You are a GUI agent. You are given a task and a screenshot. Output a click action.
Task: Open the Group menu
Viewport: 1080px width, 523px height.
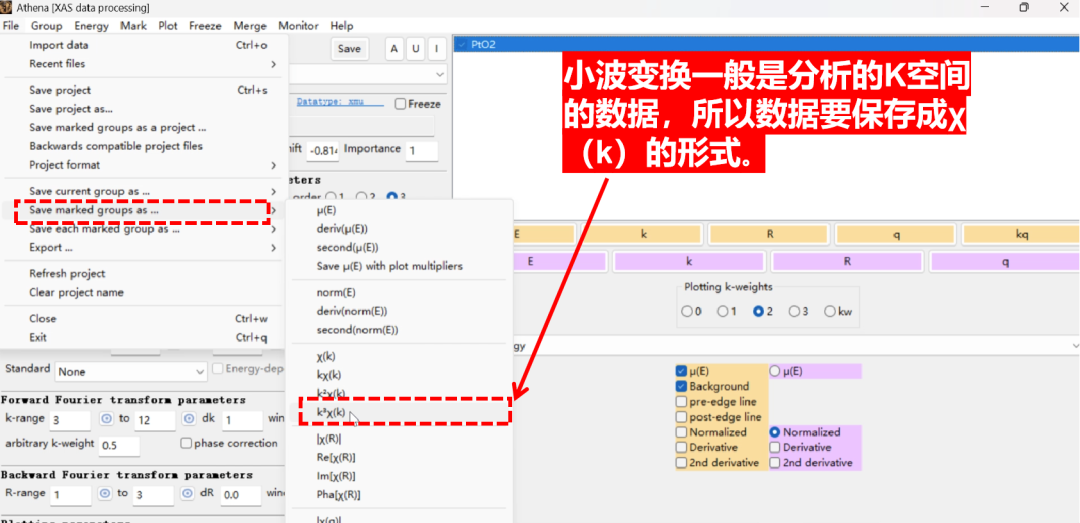click(x=47, y=26)
